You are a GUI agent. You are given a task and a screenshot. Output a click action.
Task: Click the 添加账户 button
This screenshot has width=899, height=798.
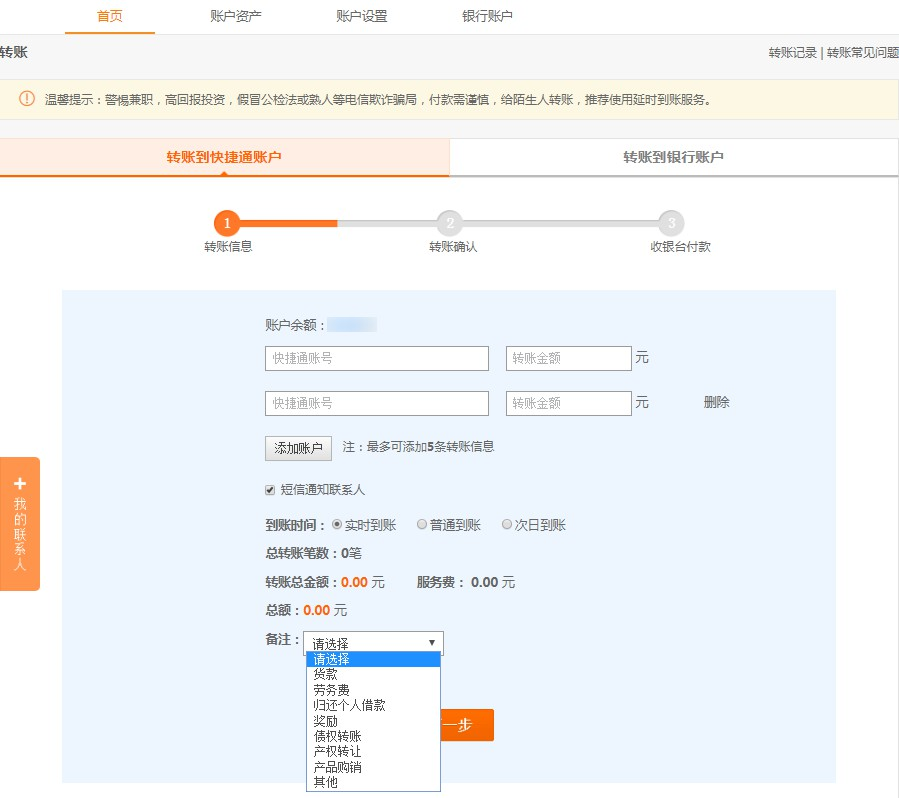coord(298,448)
